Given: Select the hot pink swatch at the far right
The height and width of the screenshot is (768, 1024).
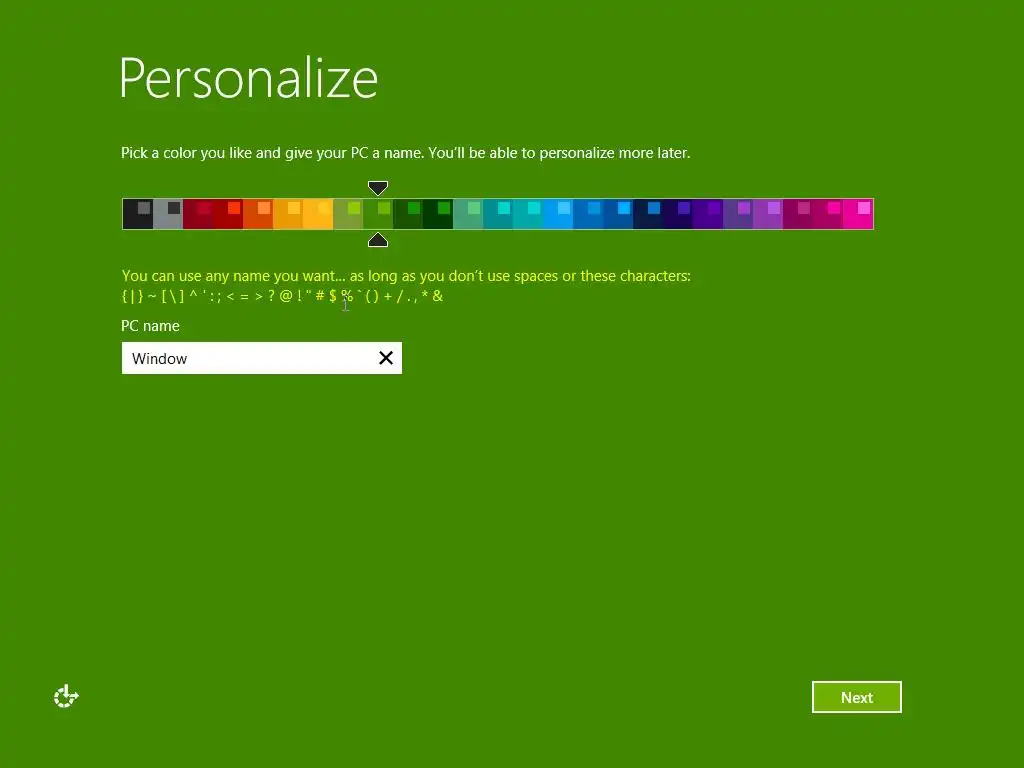Looking at the screenshot, I should tap(858, 214).
